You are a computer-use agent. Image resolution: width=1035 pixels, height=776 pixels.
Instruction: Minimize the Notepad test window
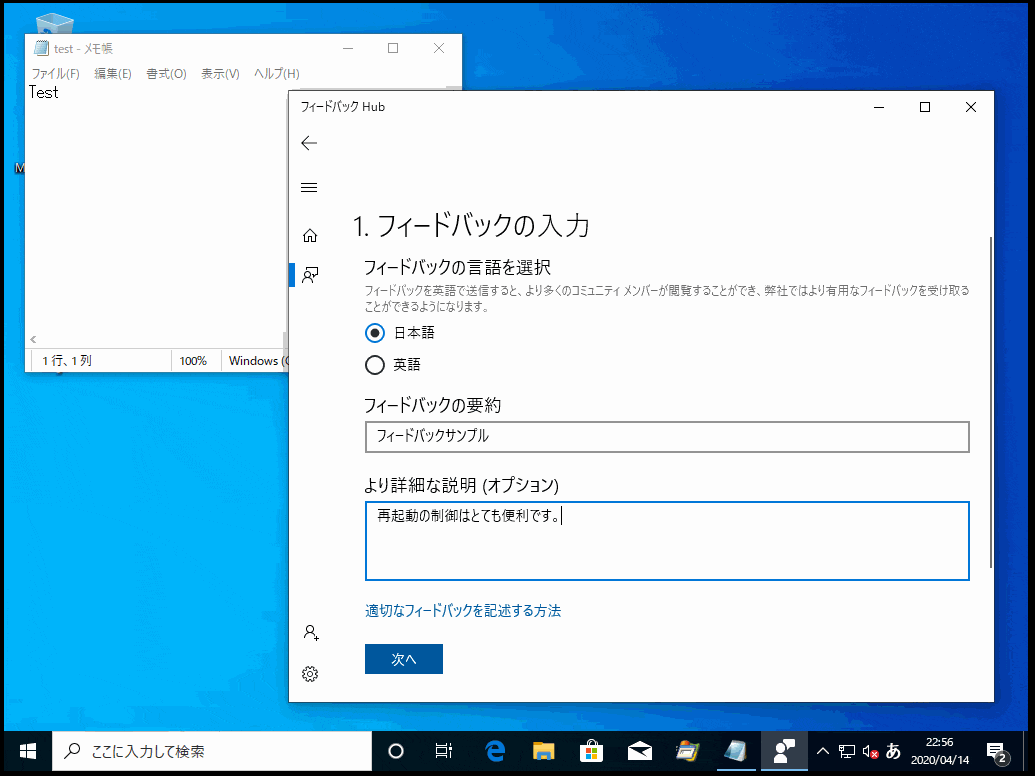(348, 48)
